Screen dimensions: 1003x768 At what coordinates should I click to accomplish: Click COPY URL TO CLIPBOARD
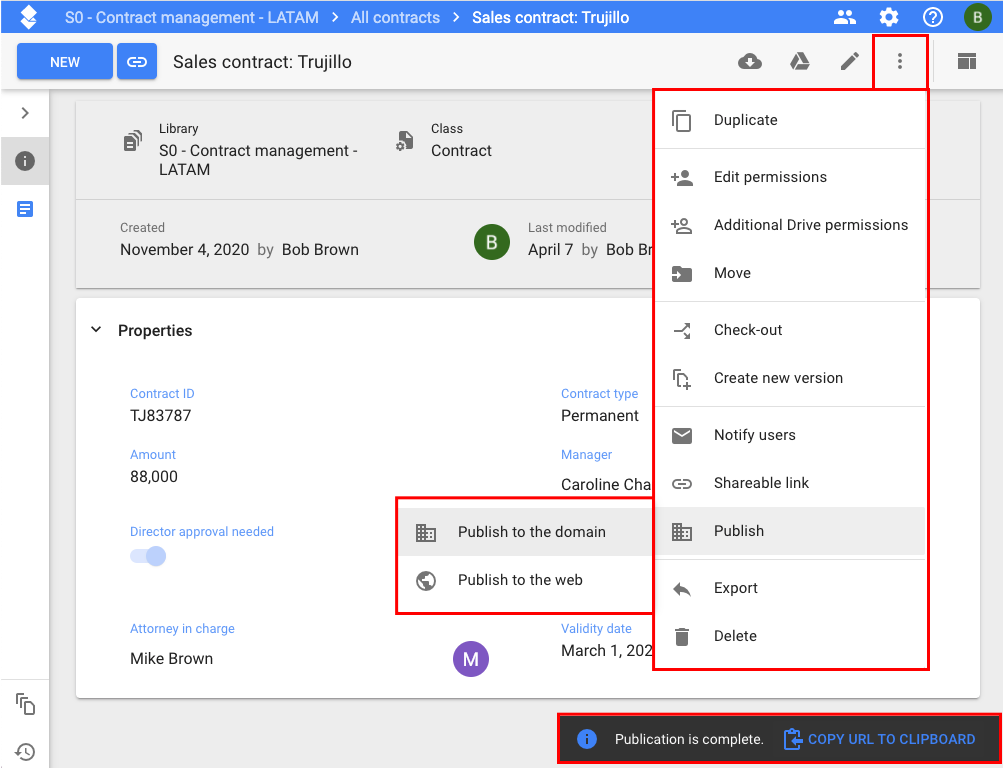click(x=890, y=739)
